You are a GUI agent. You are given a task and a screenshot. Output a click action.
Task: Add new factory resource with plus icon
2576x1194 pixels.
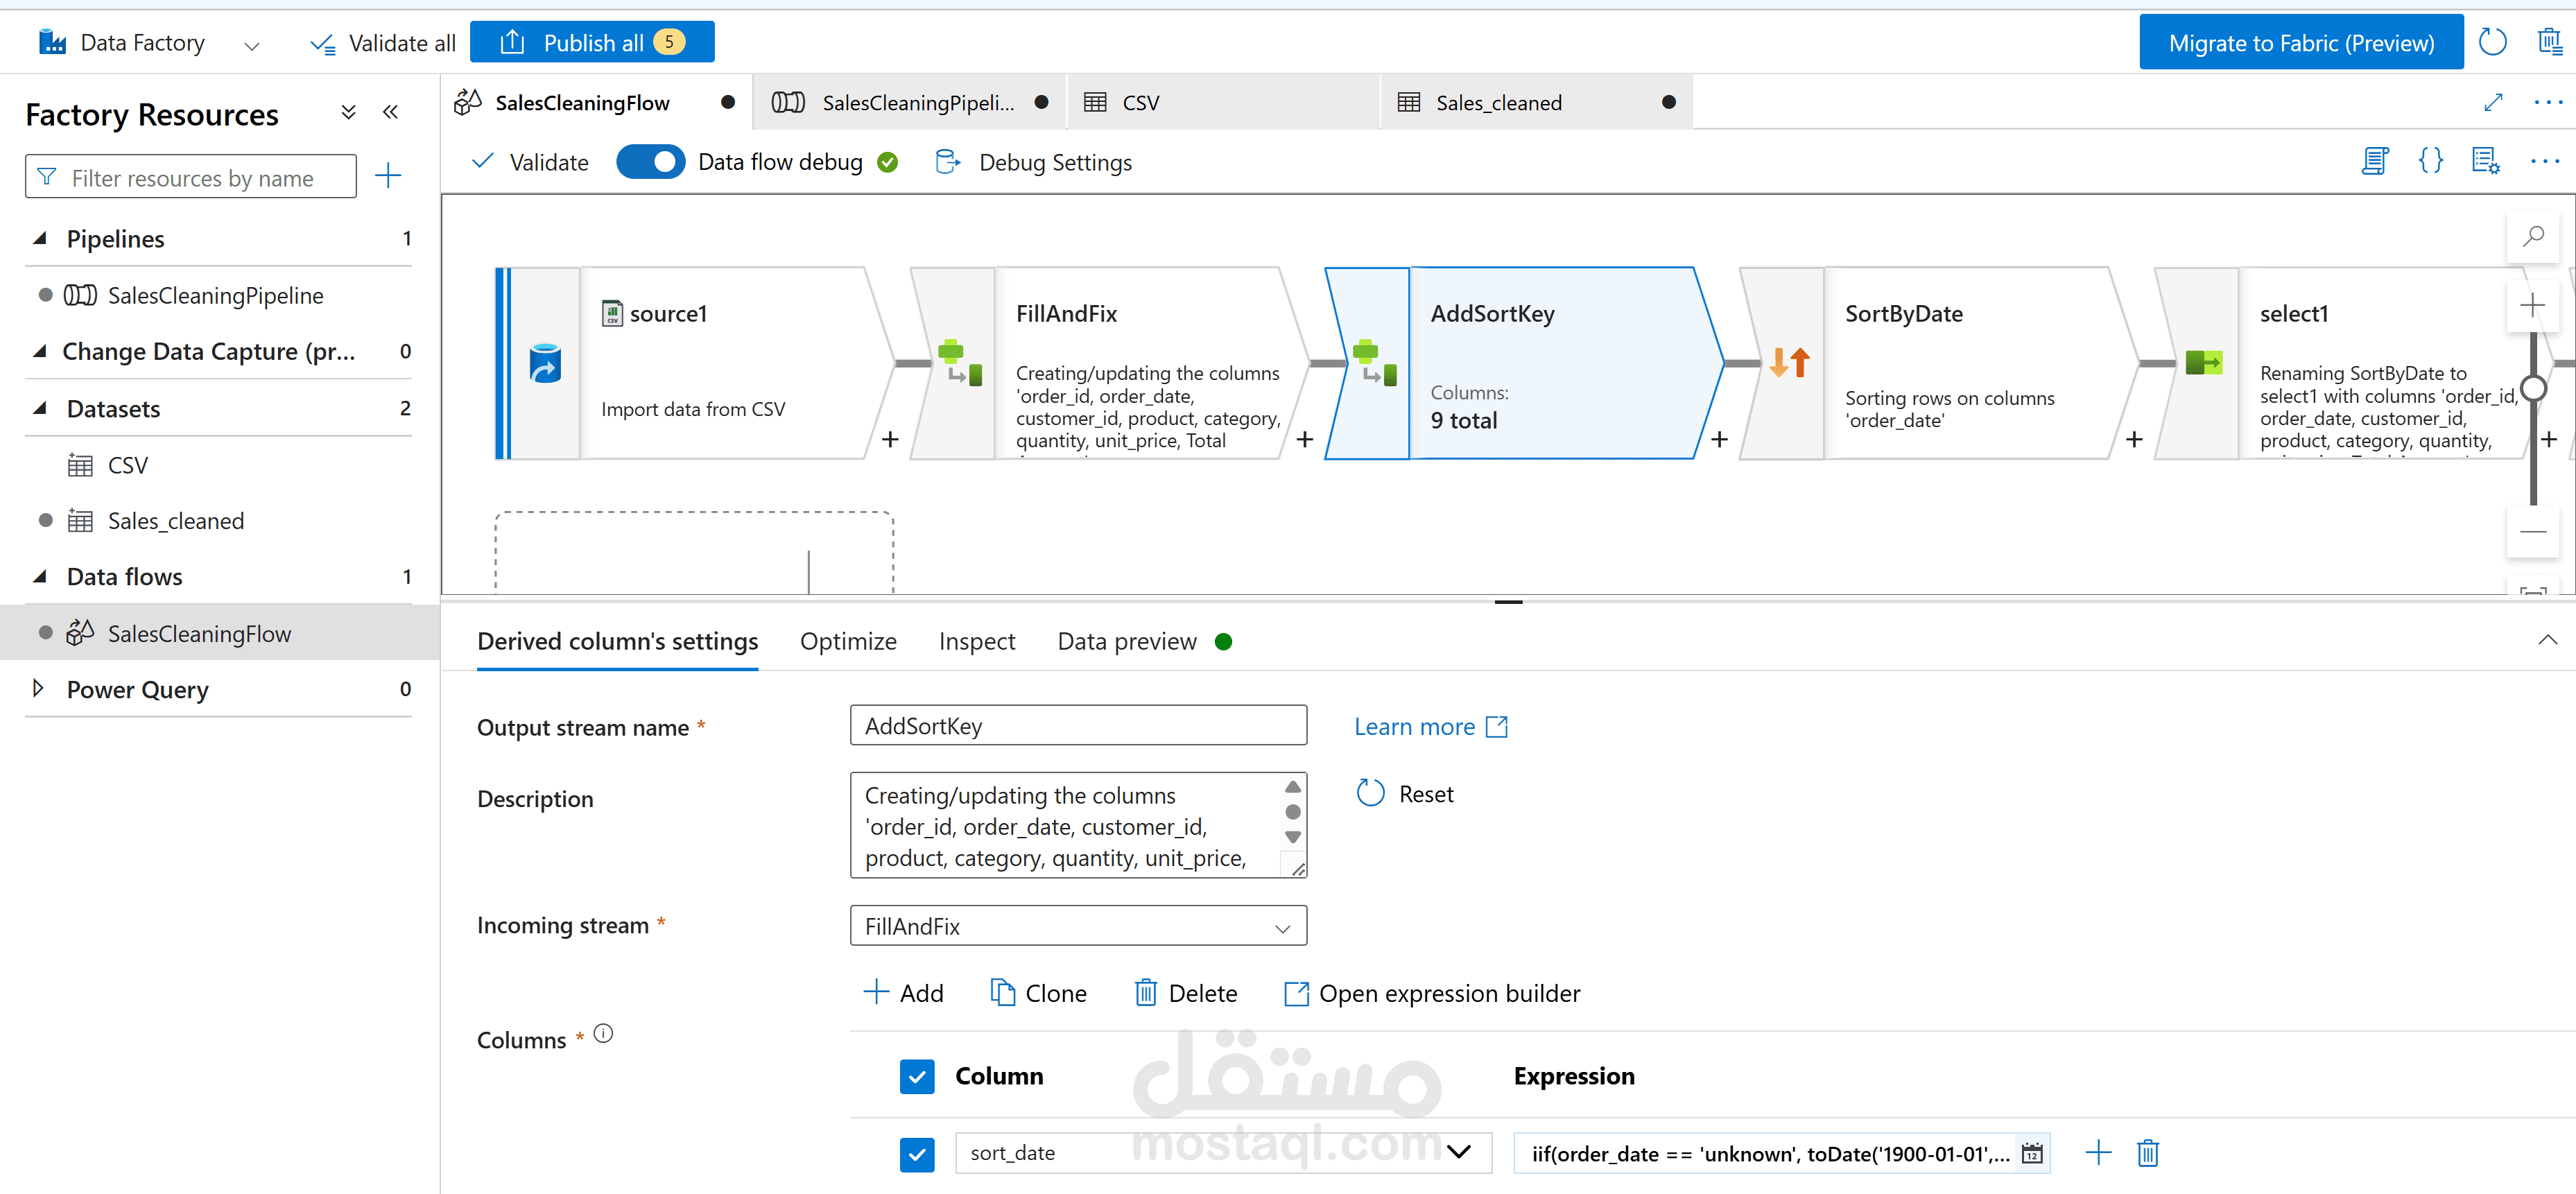(x=388, y=176)
